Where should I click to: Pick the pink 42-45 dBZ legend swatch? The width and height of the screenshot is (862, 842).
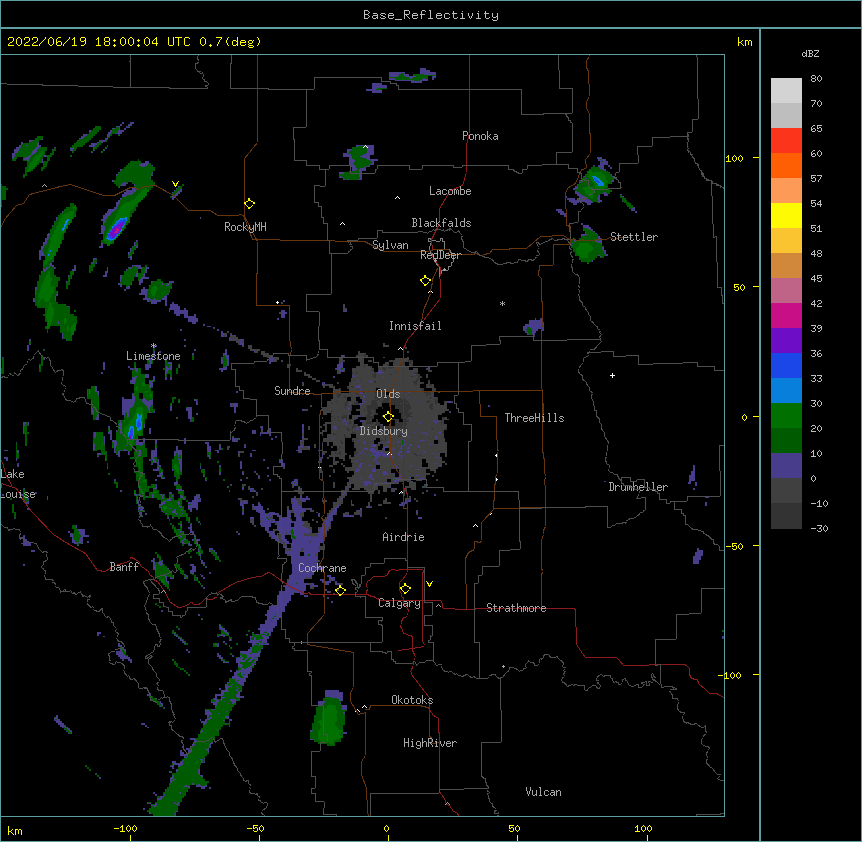[x=786, y=290]
